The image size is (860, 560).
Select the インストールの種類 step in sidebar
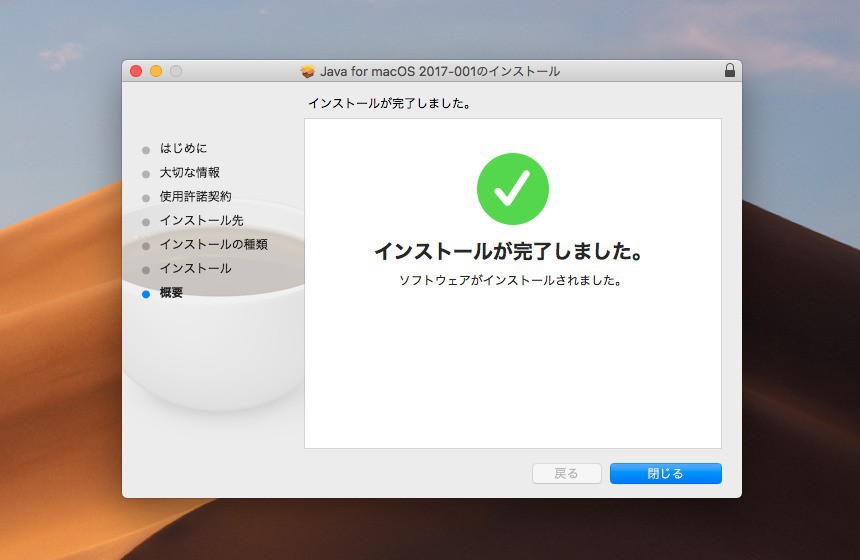(x=213, y=245)
